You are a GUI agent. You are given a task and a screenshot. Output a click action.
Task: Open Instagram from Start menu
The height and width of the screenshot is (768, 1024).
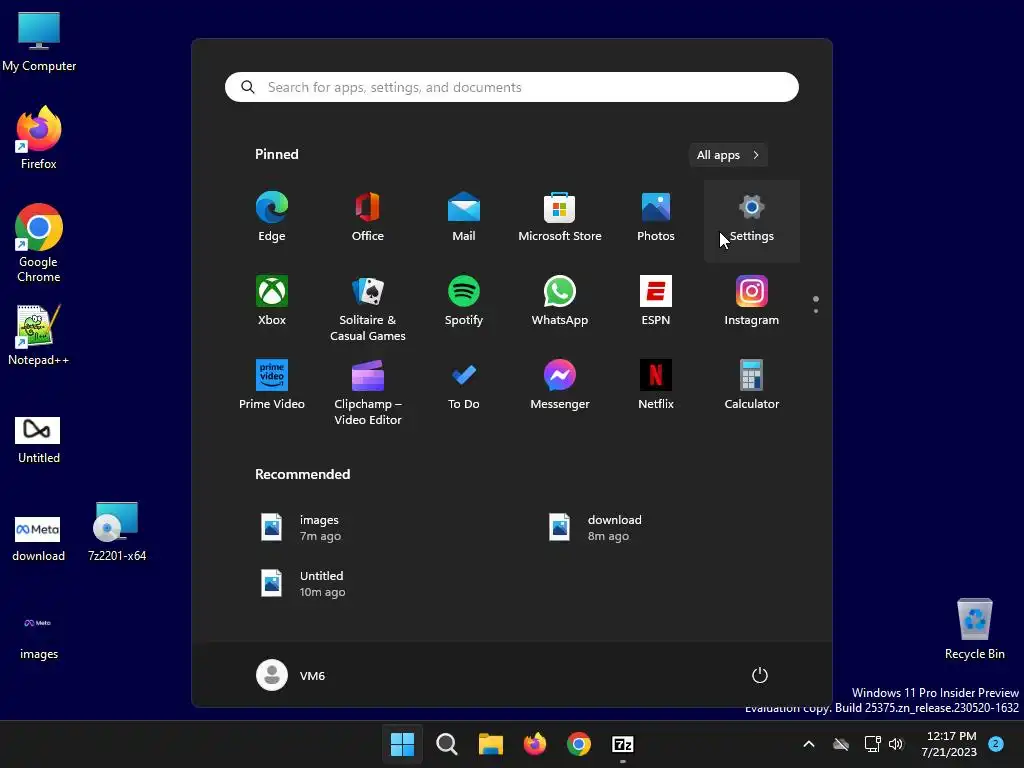(x=752, y=301)
